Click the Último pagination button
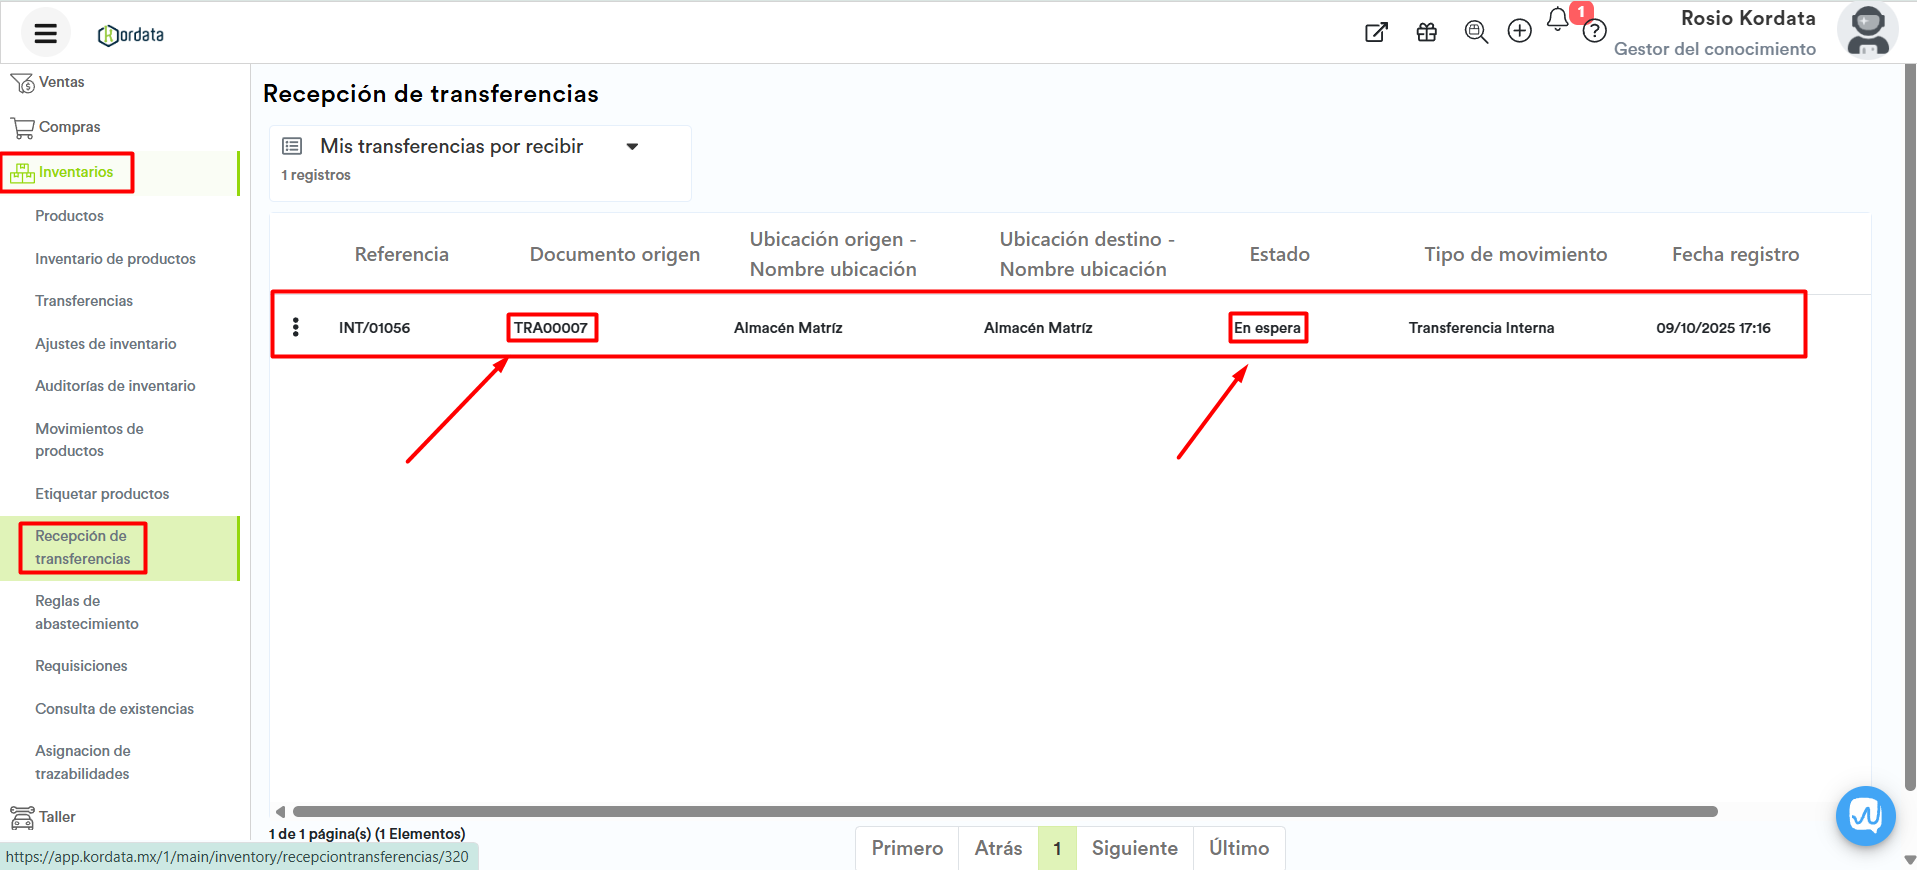Image resolution: width=1917 pixels, height=870 pixels. pyautogui.click(x=1238, y=848)
